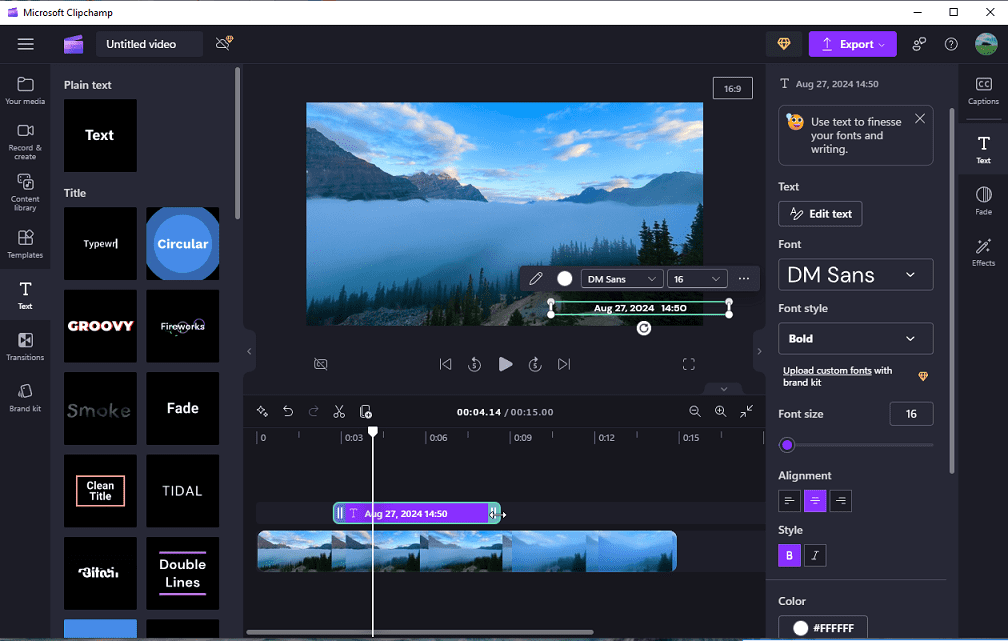Click the Clipchamp logo icon
The image size is (1008, 641).
tap(73, 44)
